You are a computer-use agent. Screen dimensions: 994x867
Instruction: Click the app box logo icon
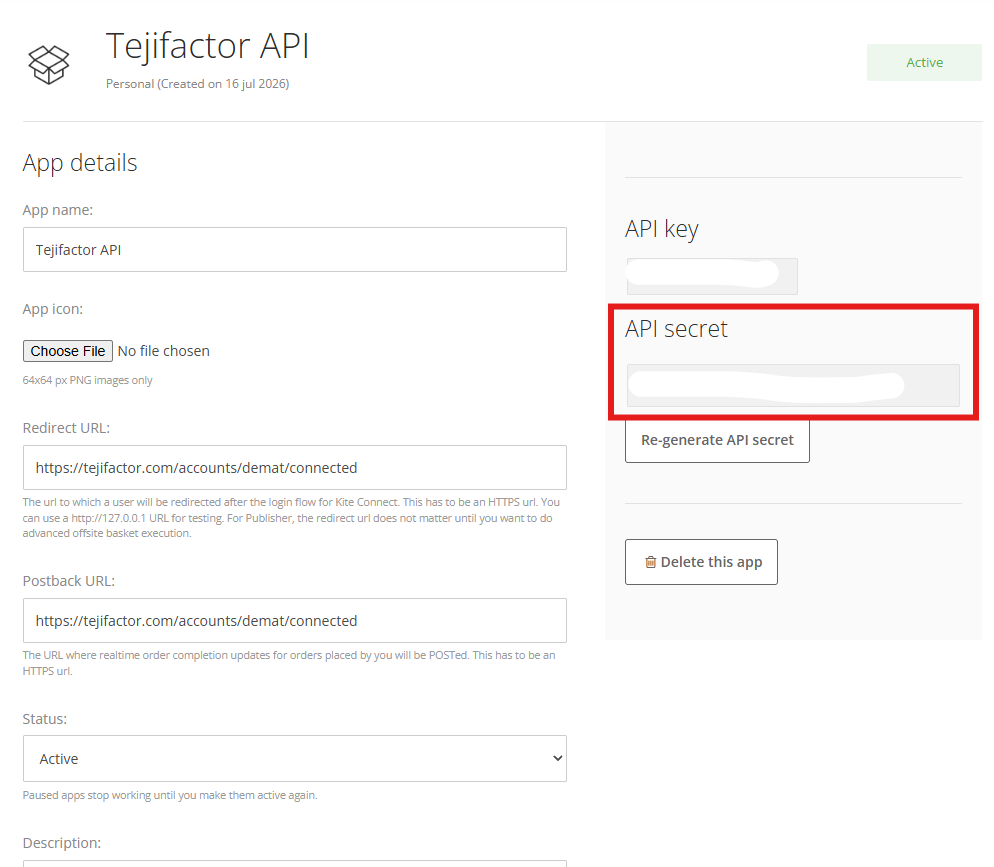click(49, 65)
